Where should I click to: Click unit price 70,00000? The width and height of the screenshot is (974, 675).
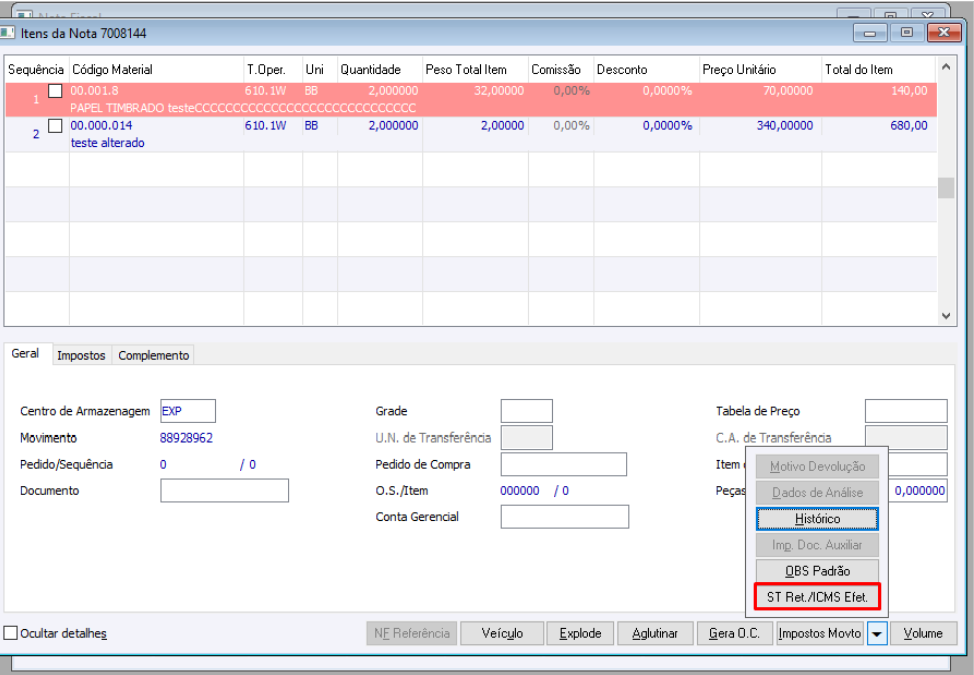tap(788, 91)
